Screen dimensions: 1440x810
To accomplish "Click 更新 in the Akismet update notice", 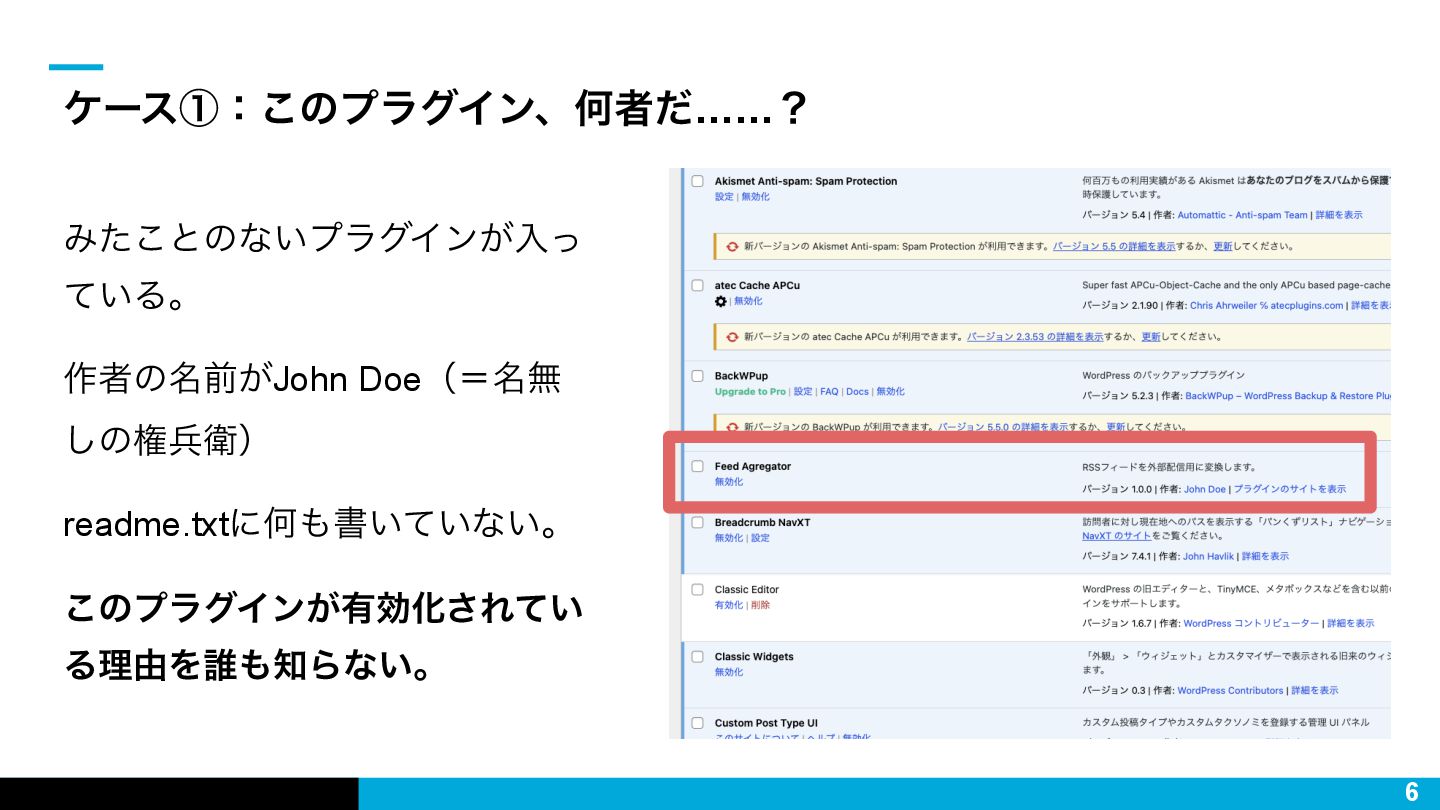I will (x=1223, y=246).
